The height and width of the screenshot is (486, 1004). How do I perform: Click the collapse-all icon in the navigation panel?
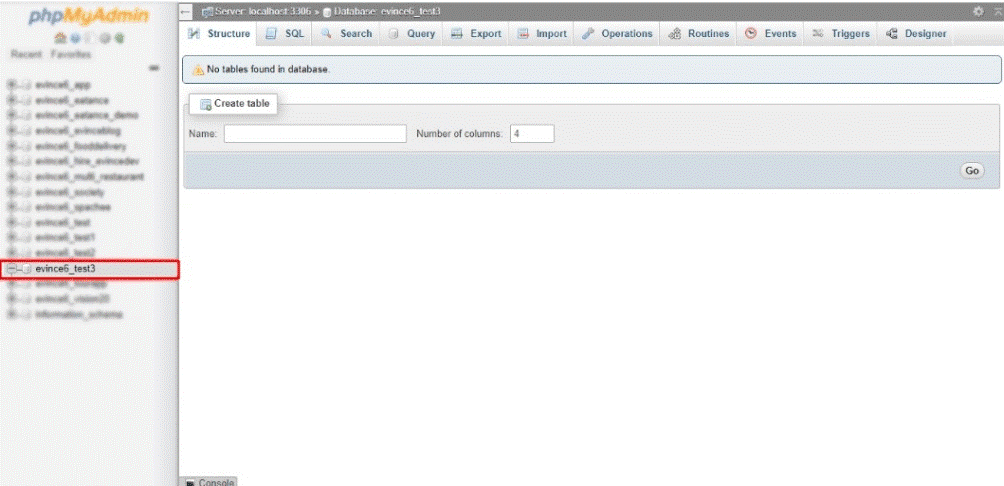(x=153, y=68)
